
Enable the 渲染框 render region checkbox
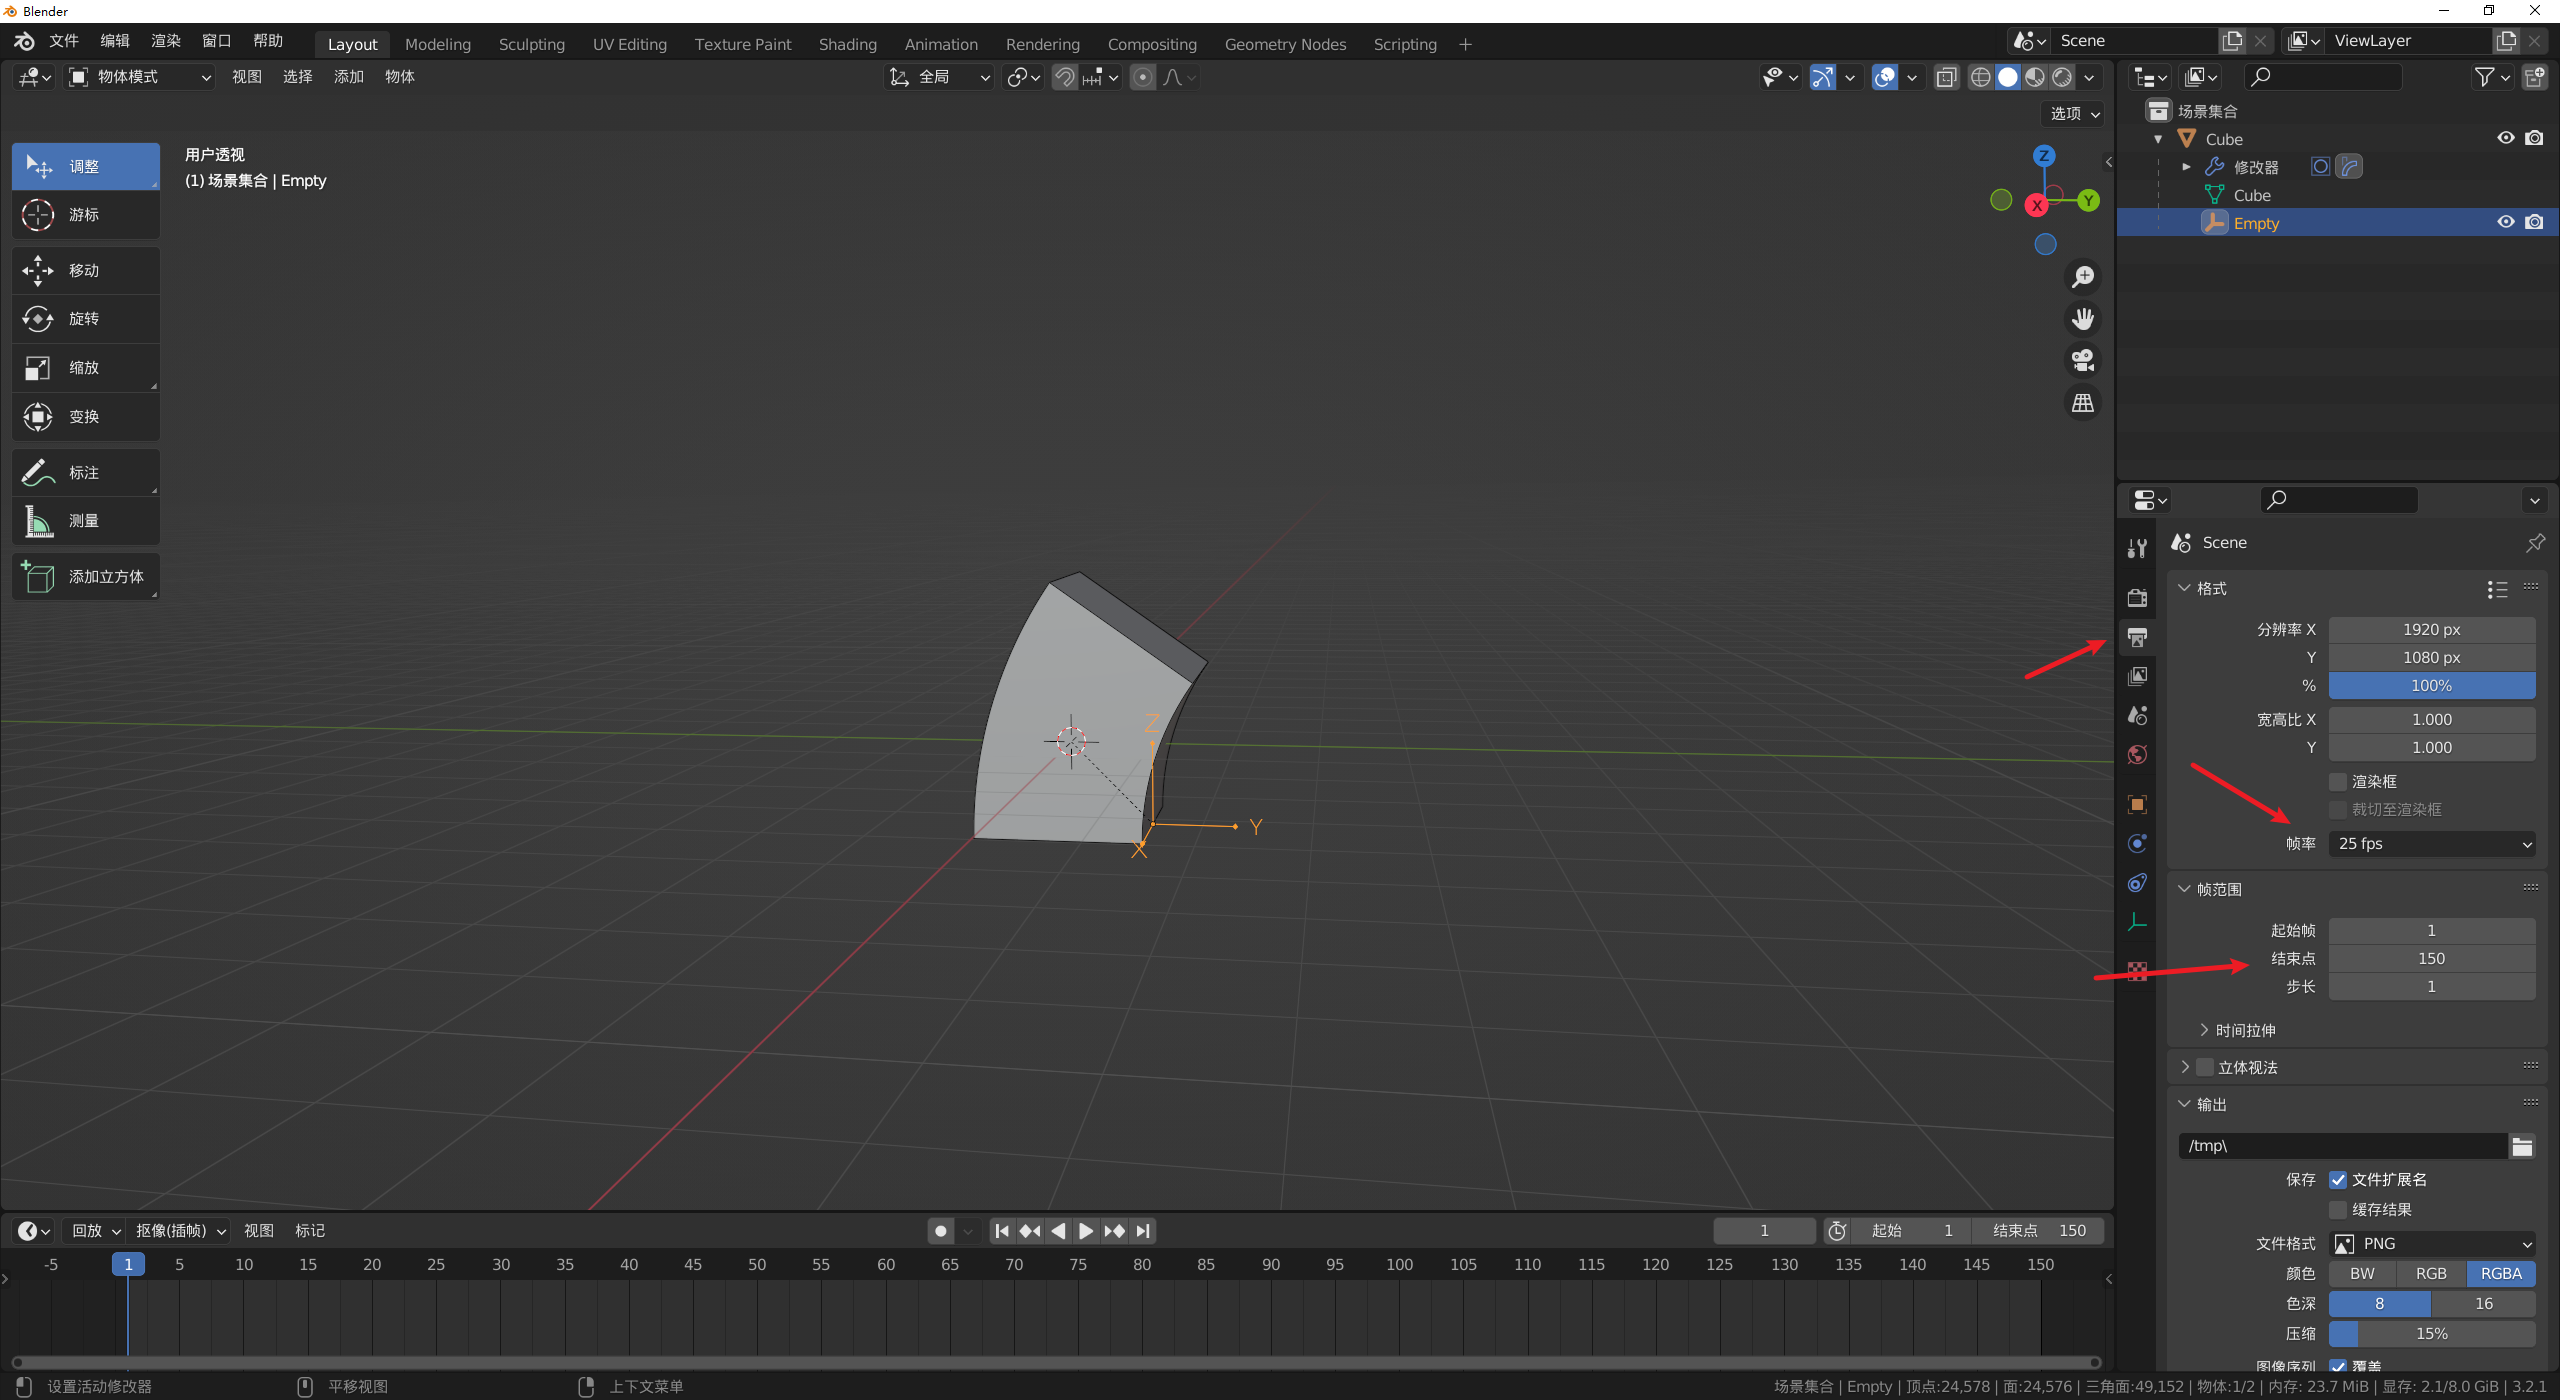point(2338,781)
